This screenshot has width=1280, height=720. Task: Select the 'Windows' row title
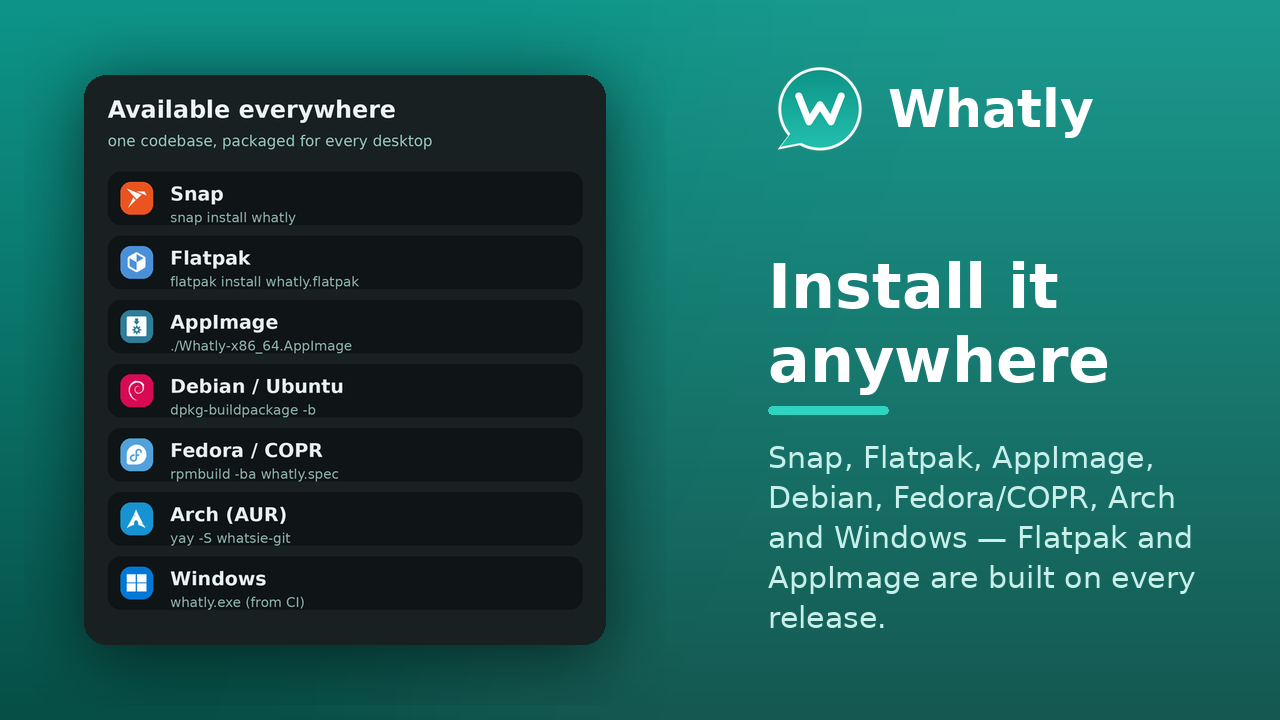[x=218, y=578]
